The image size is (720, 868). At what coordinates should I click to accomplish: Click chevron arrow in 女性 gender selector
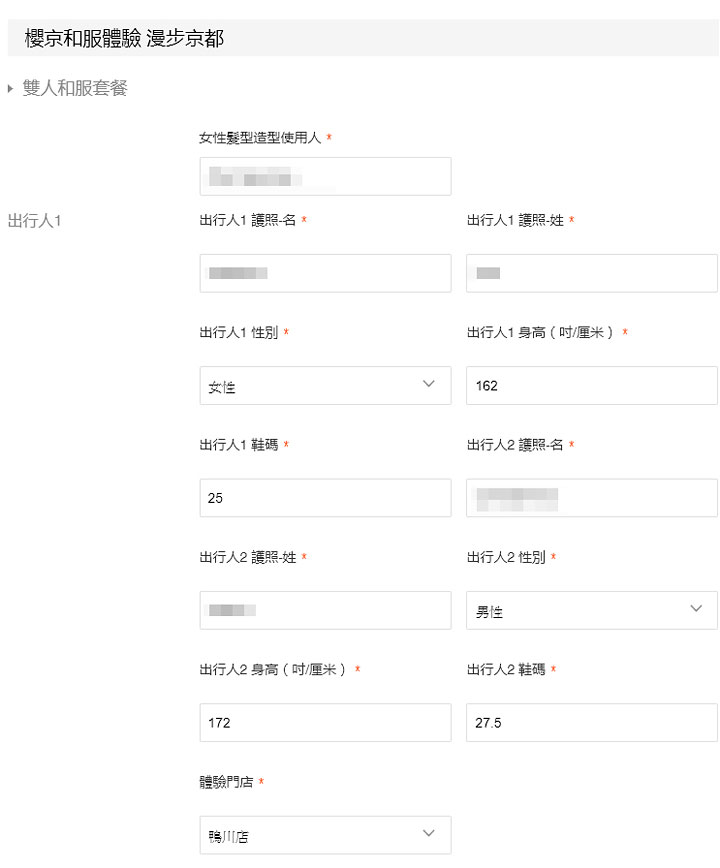pyautogui.click(x=428, y=384)
